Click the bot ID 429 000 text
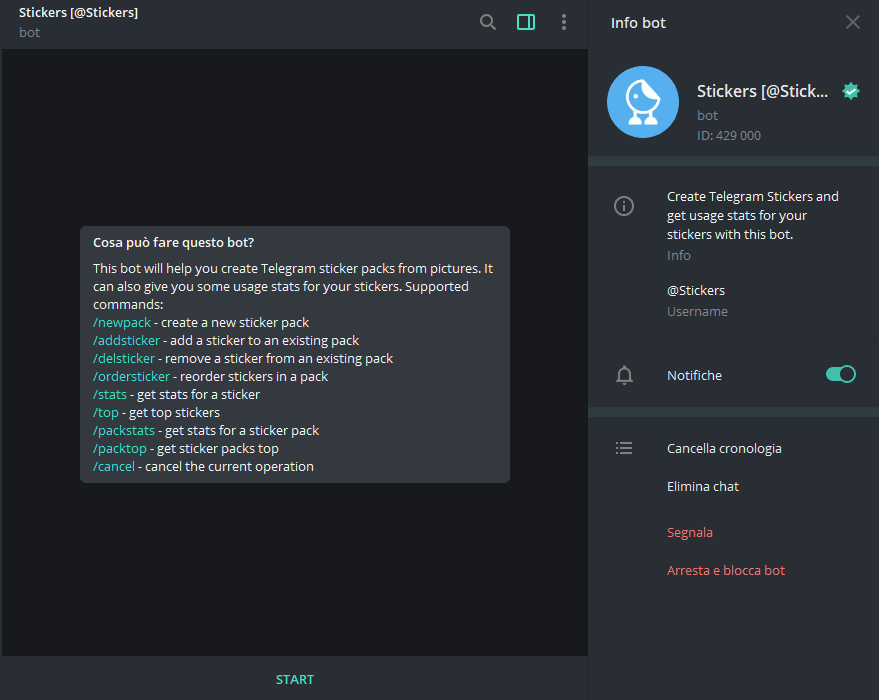879x700 pixels. click(729, 136)
